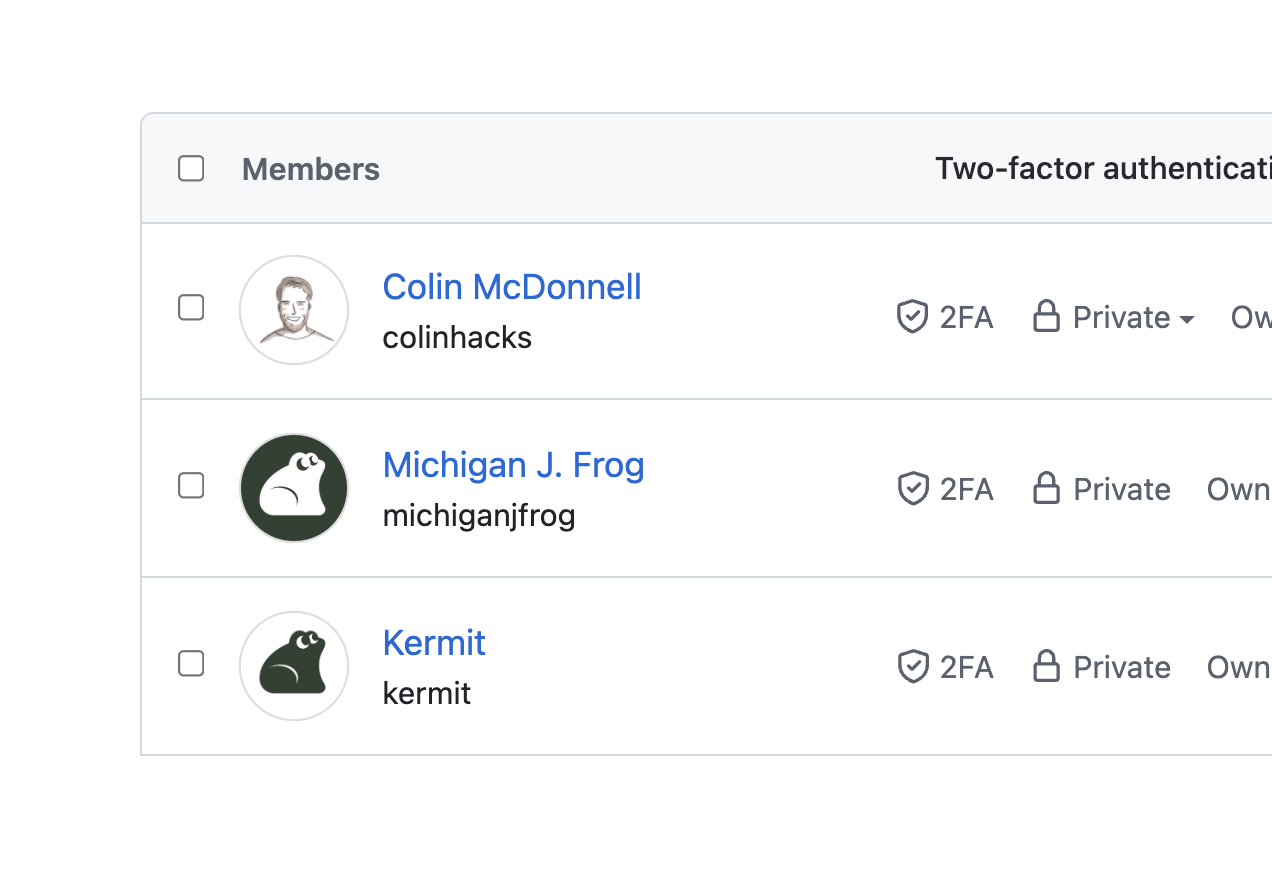Open Colin McDonnell's profile link
Viewport: 1272px width, 888px height.
click(x=512, y=287)
